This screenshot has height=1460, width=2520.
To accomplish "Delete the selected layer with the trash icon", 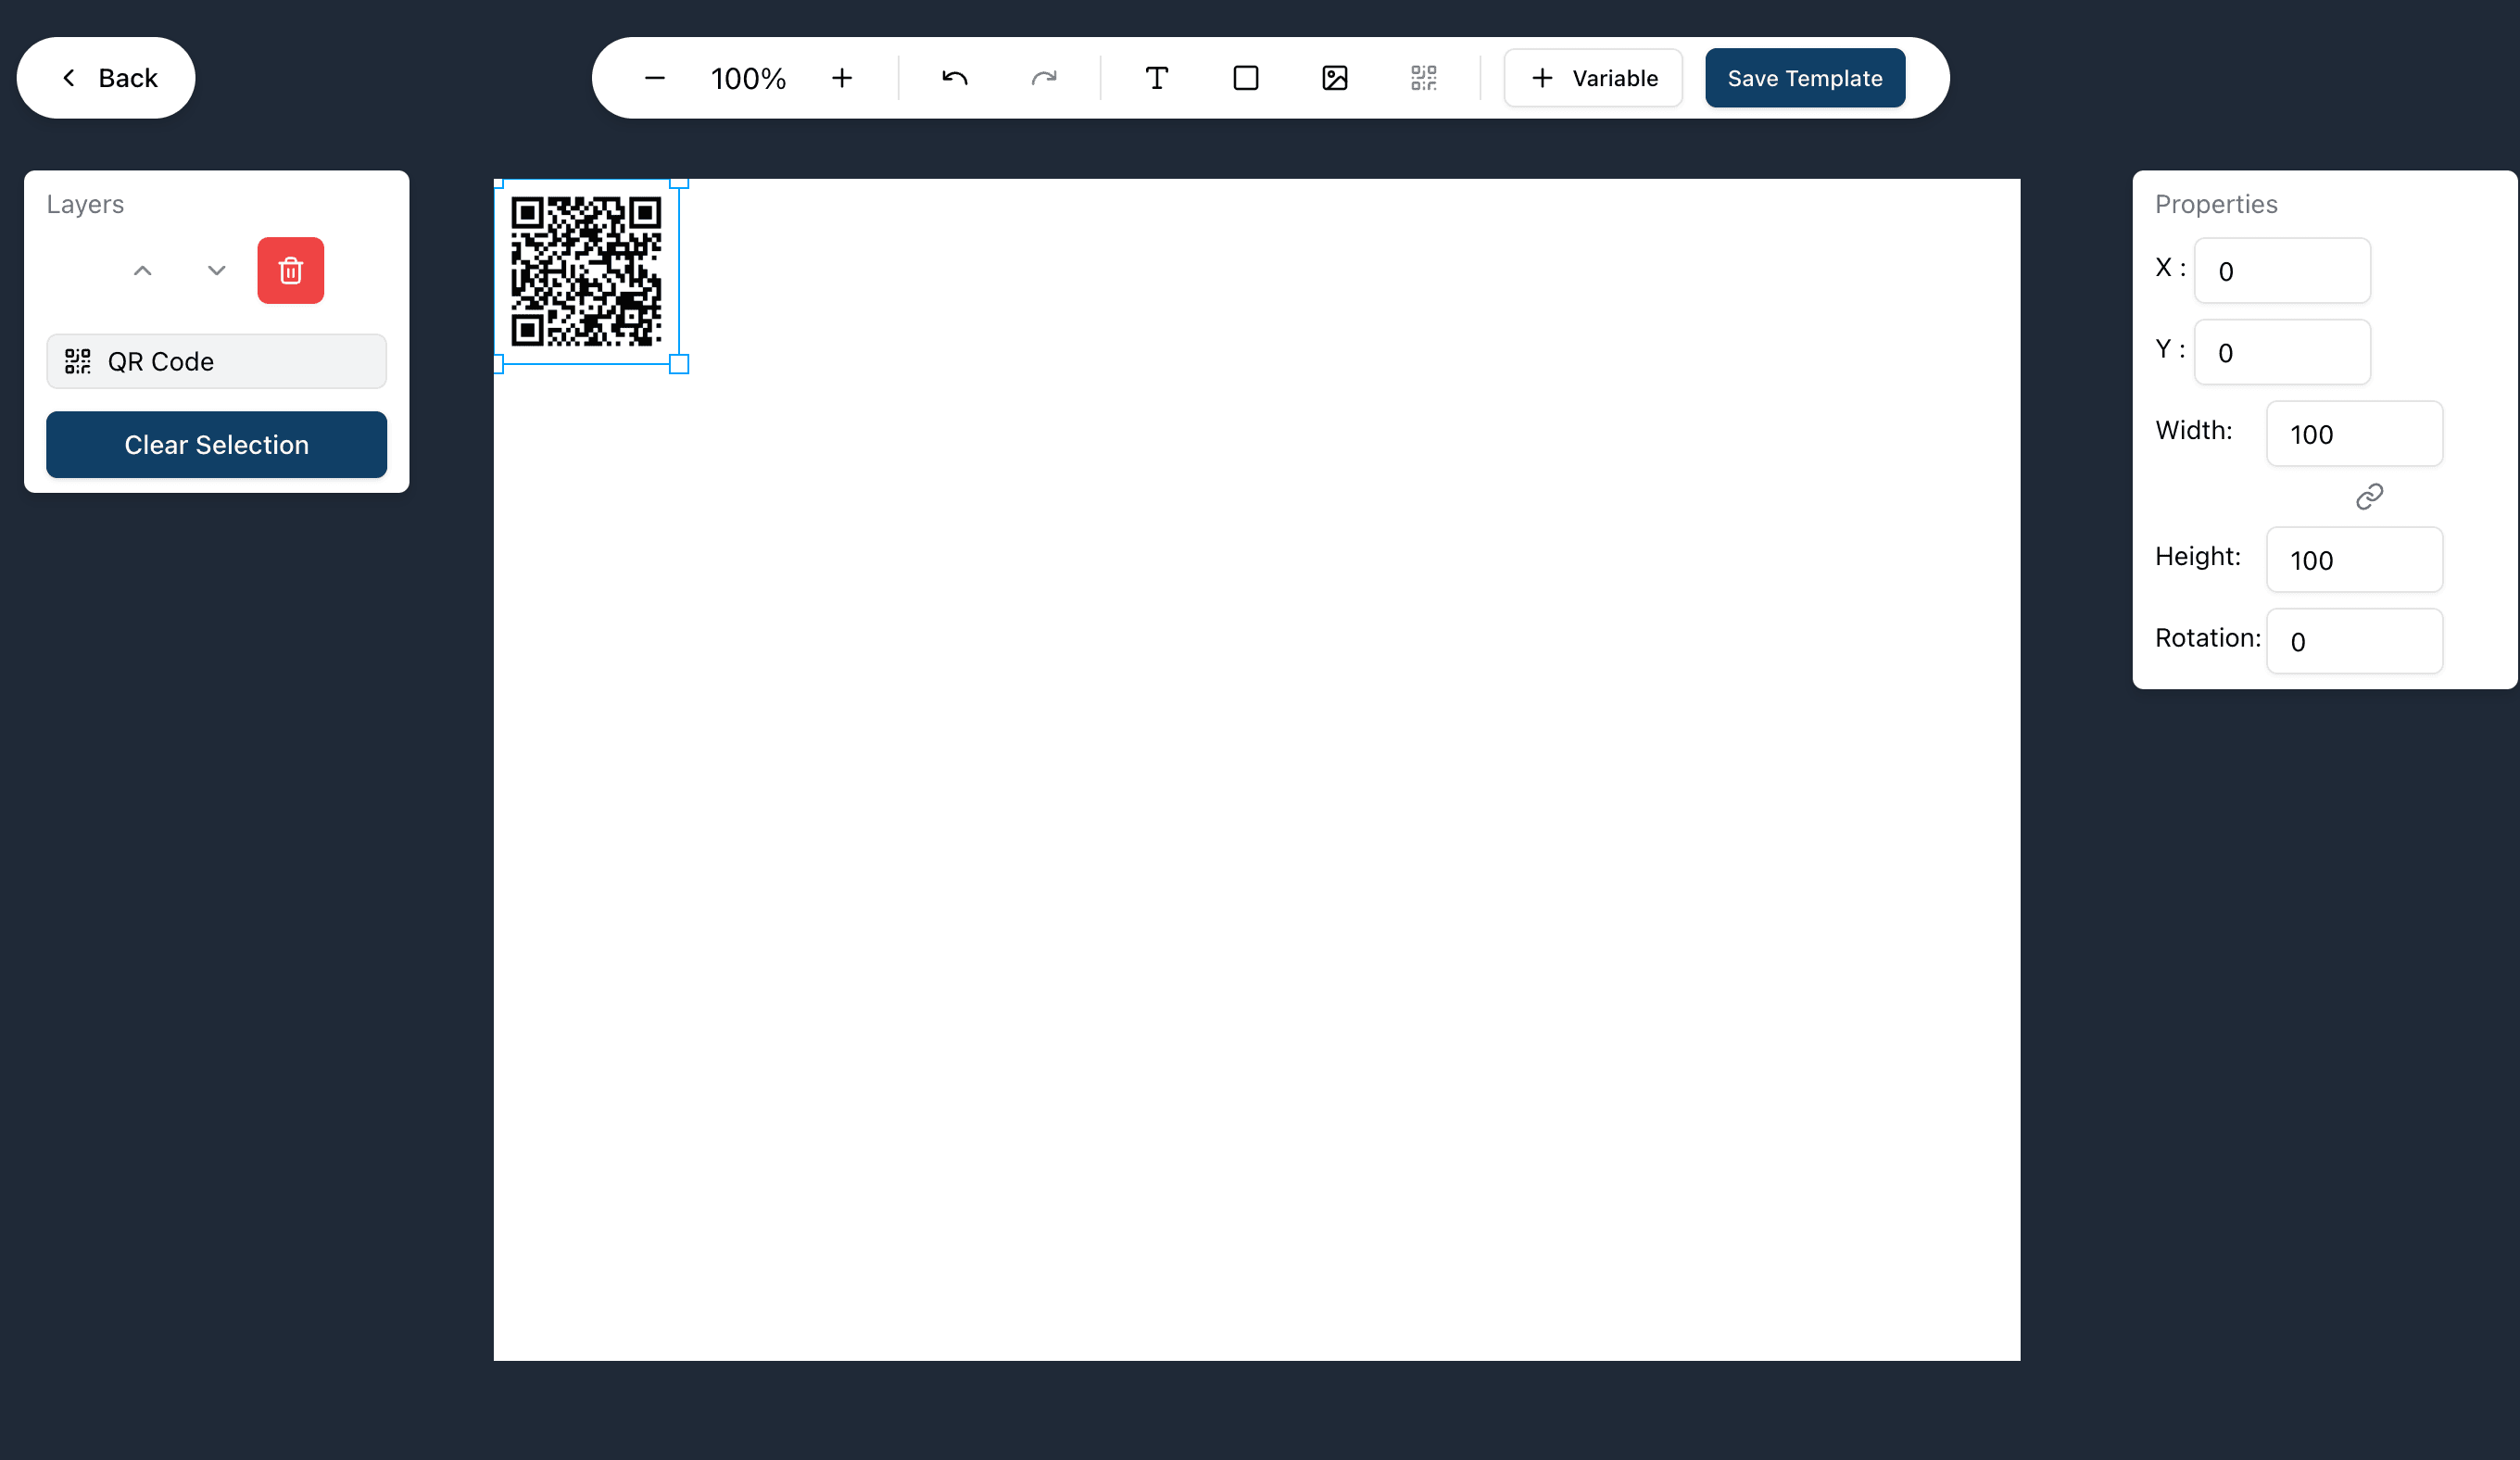I will [290, 270].
